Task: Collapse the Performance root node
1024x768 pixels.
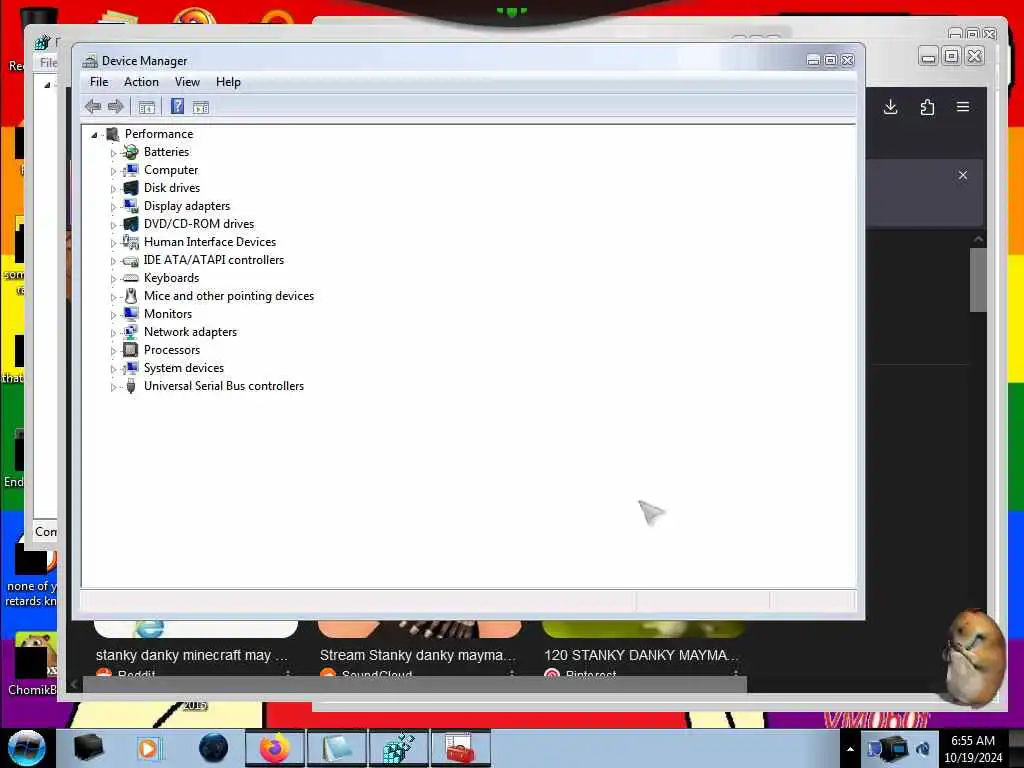Action: point(94,135)
